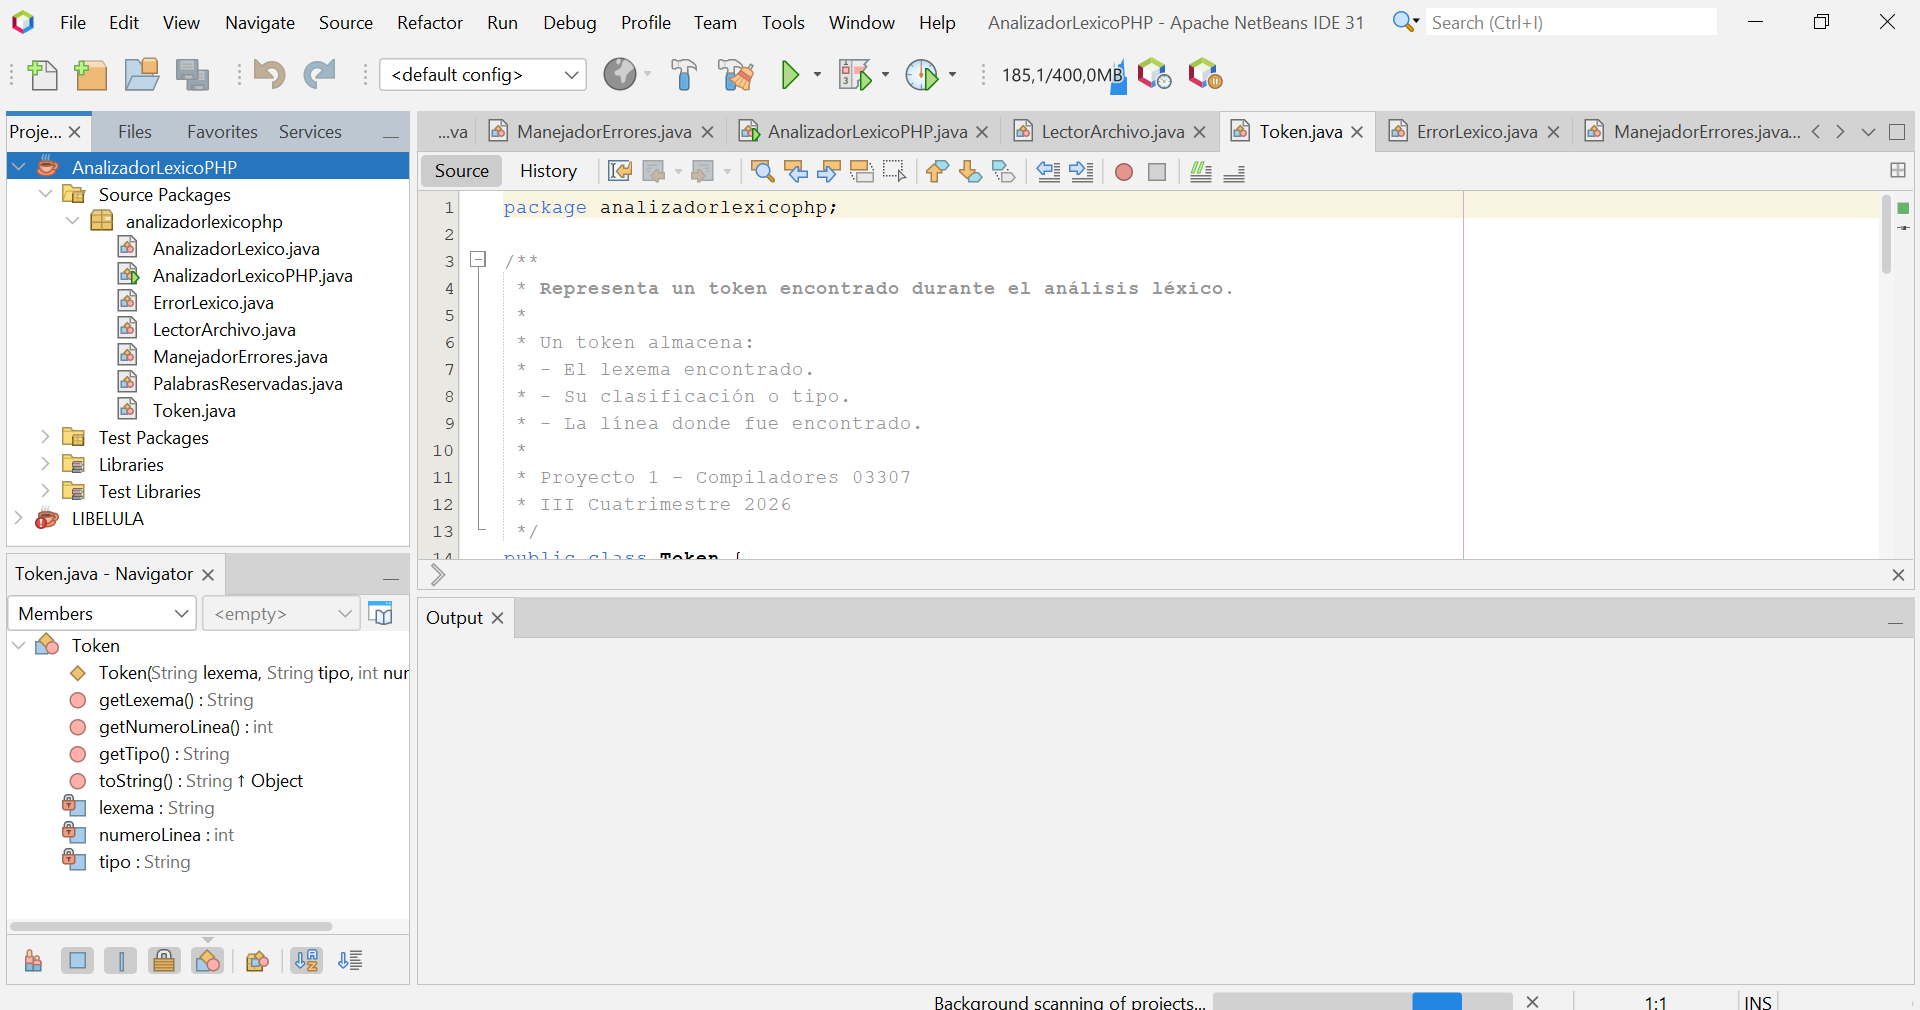This screenshot has width=1920, height=1010.
Task: Cancel the background scanning task
Action: pos(1532,1001)
